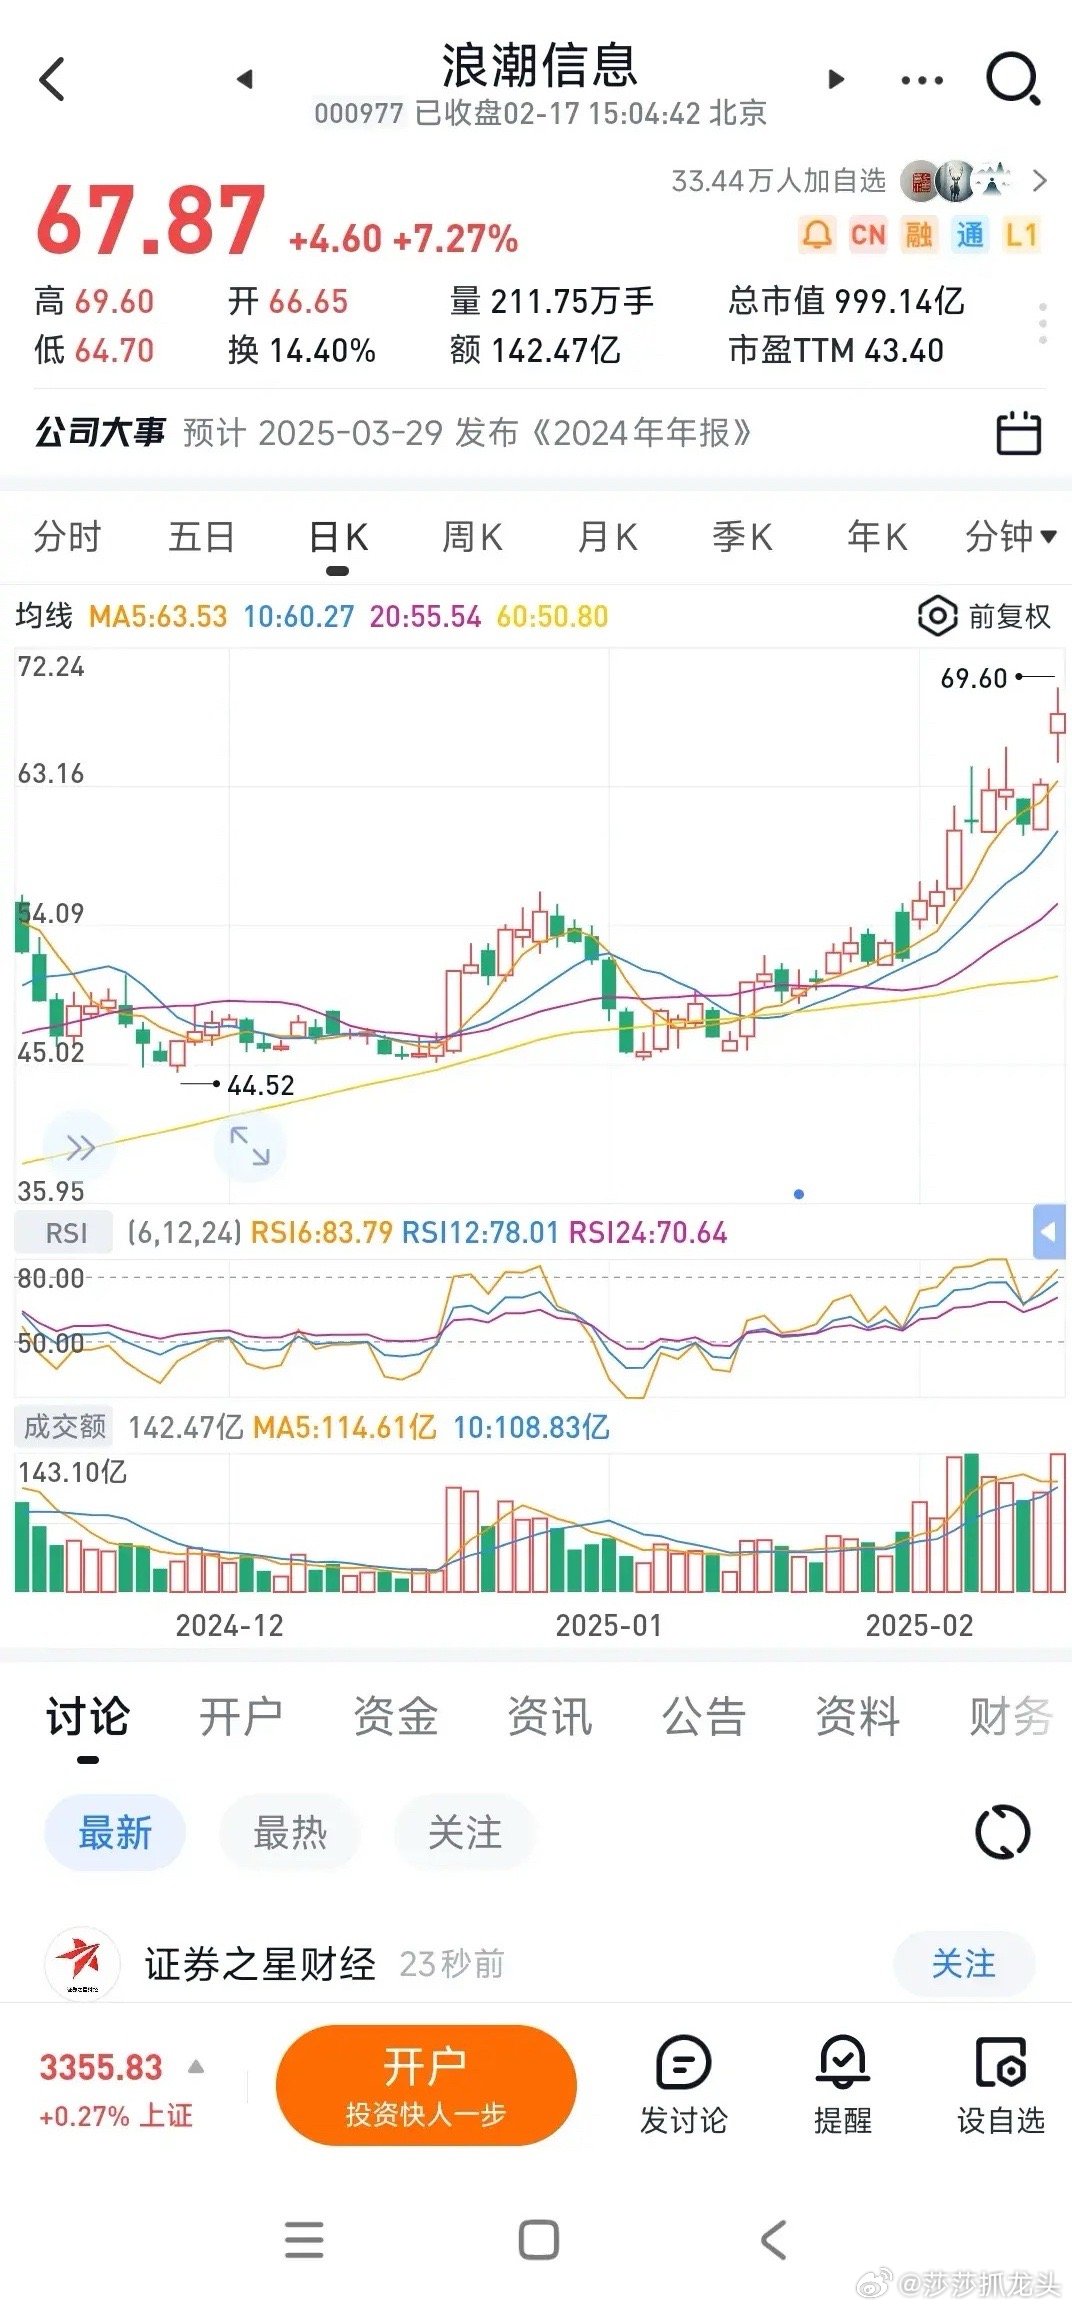Open 证券之星财经 avatar
This screenshot has width=1072, height=2309.
82,1963
